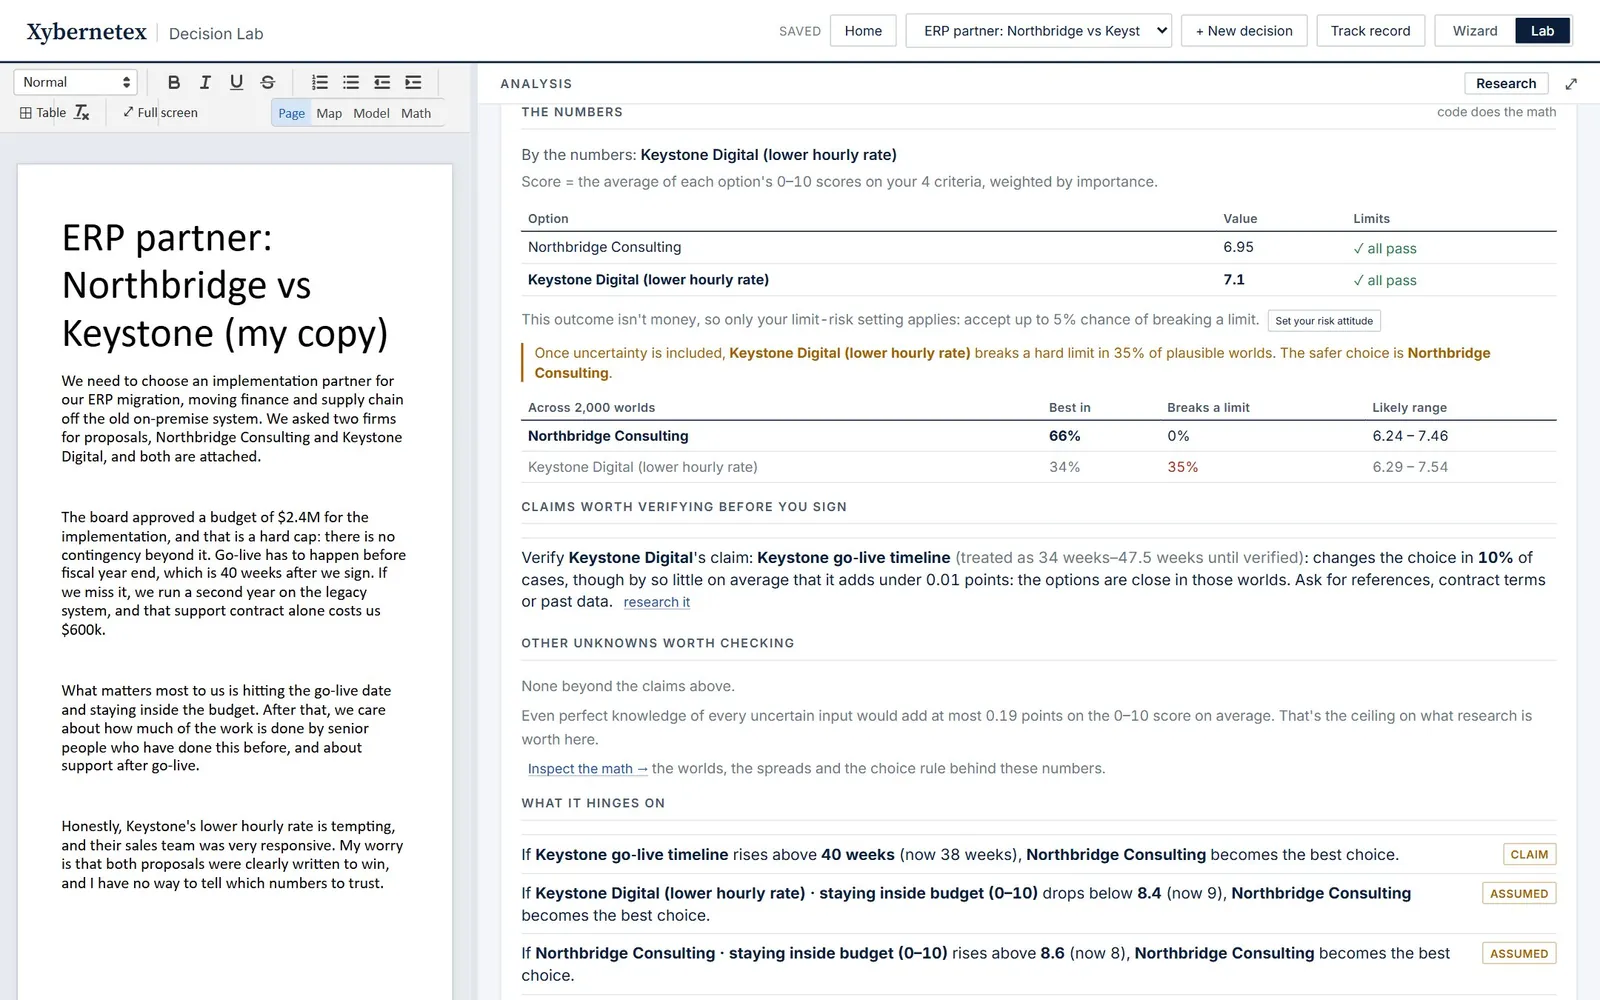Viewport: 1600px width, 1000px height.
Task: Select the Map view tab
Action: click(329, 113)
